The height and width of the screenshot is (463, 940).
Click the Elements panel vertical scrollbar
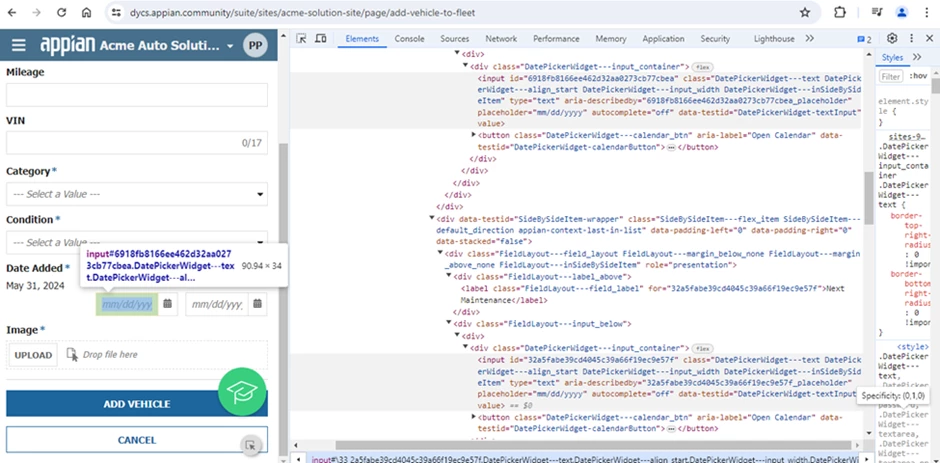click(x=869, y=200)
